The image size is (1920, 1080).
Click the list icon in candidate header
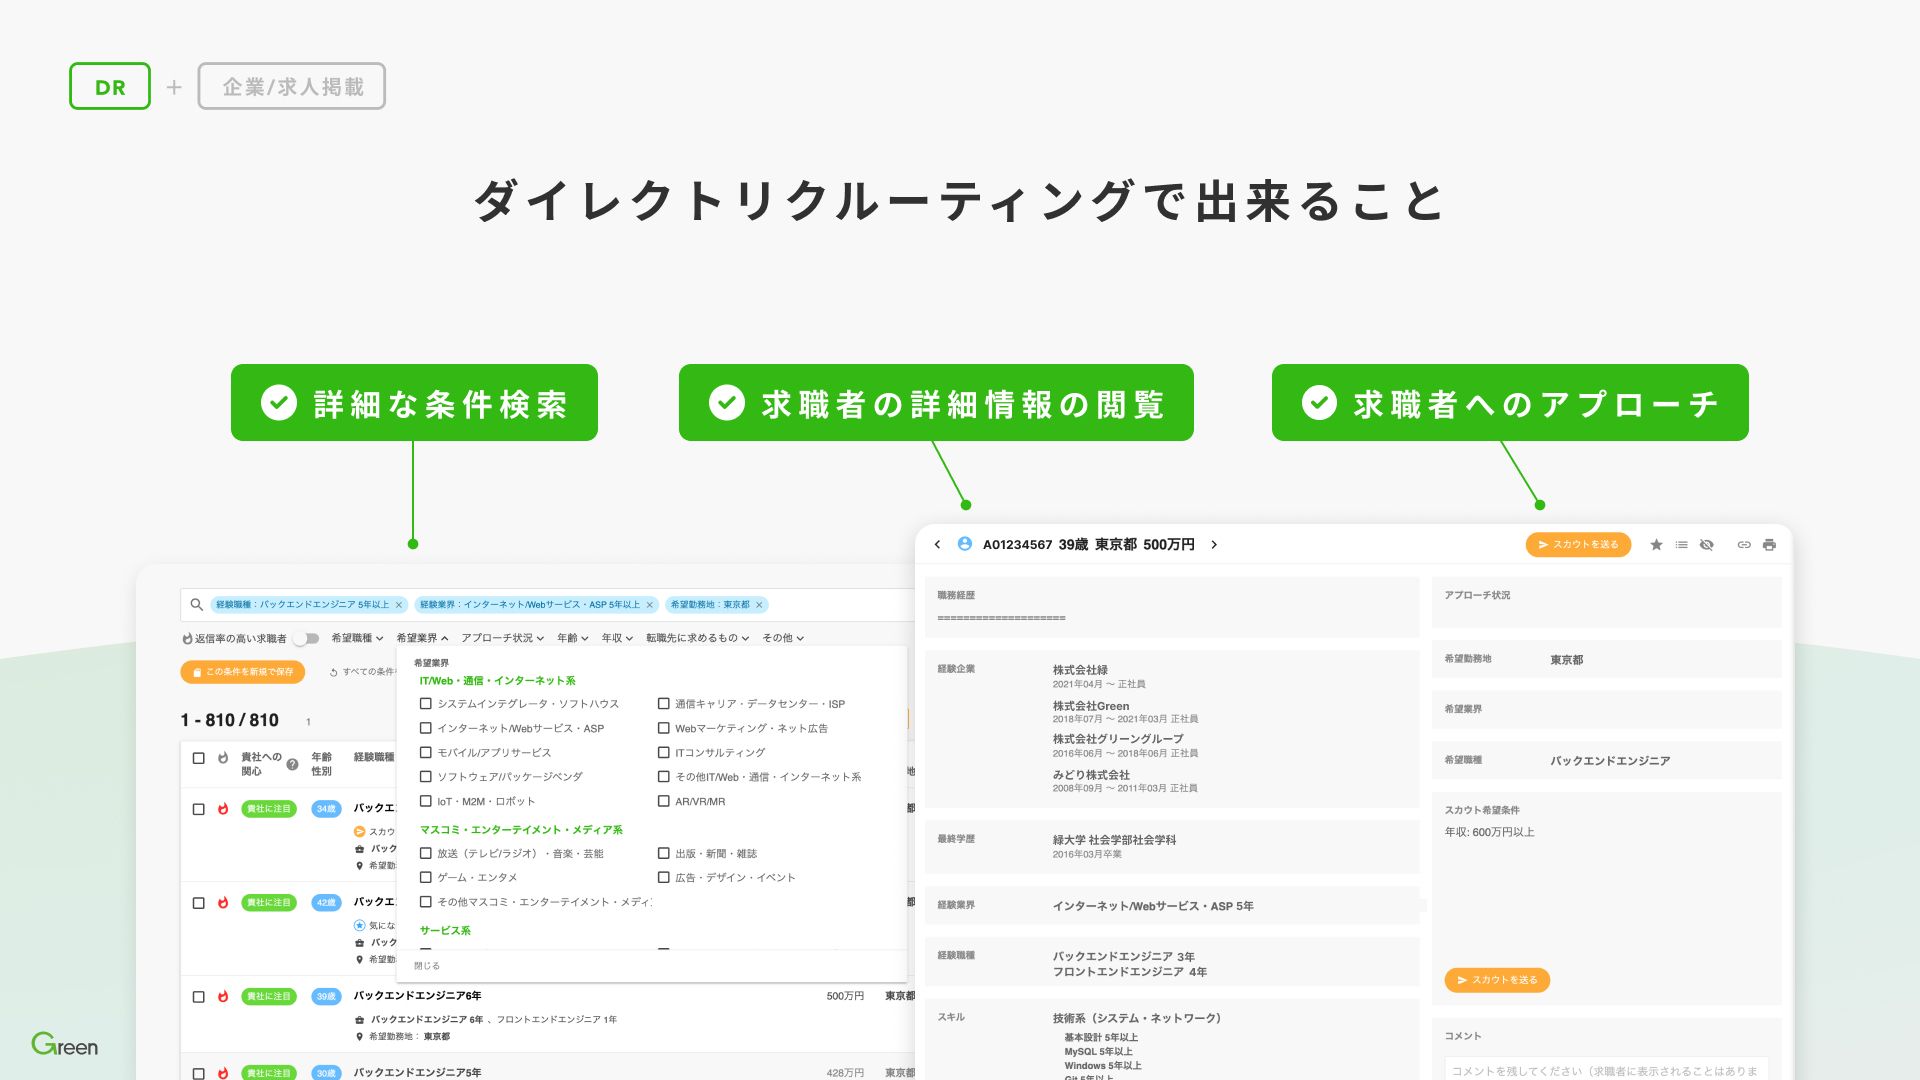click(1681, 545)
